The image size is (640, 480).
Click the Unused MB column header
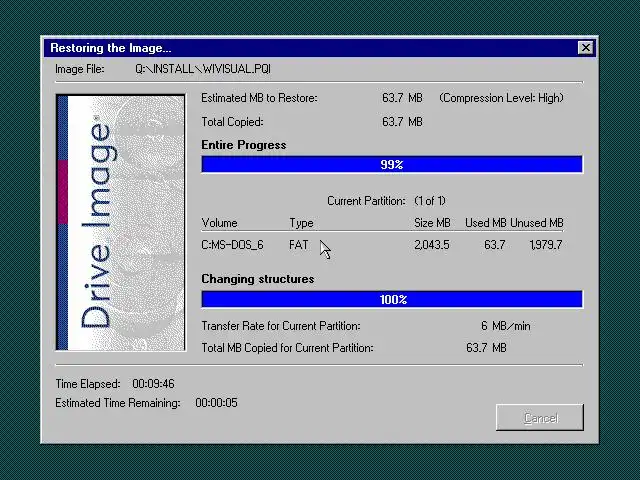[x=537, y=223]
